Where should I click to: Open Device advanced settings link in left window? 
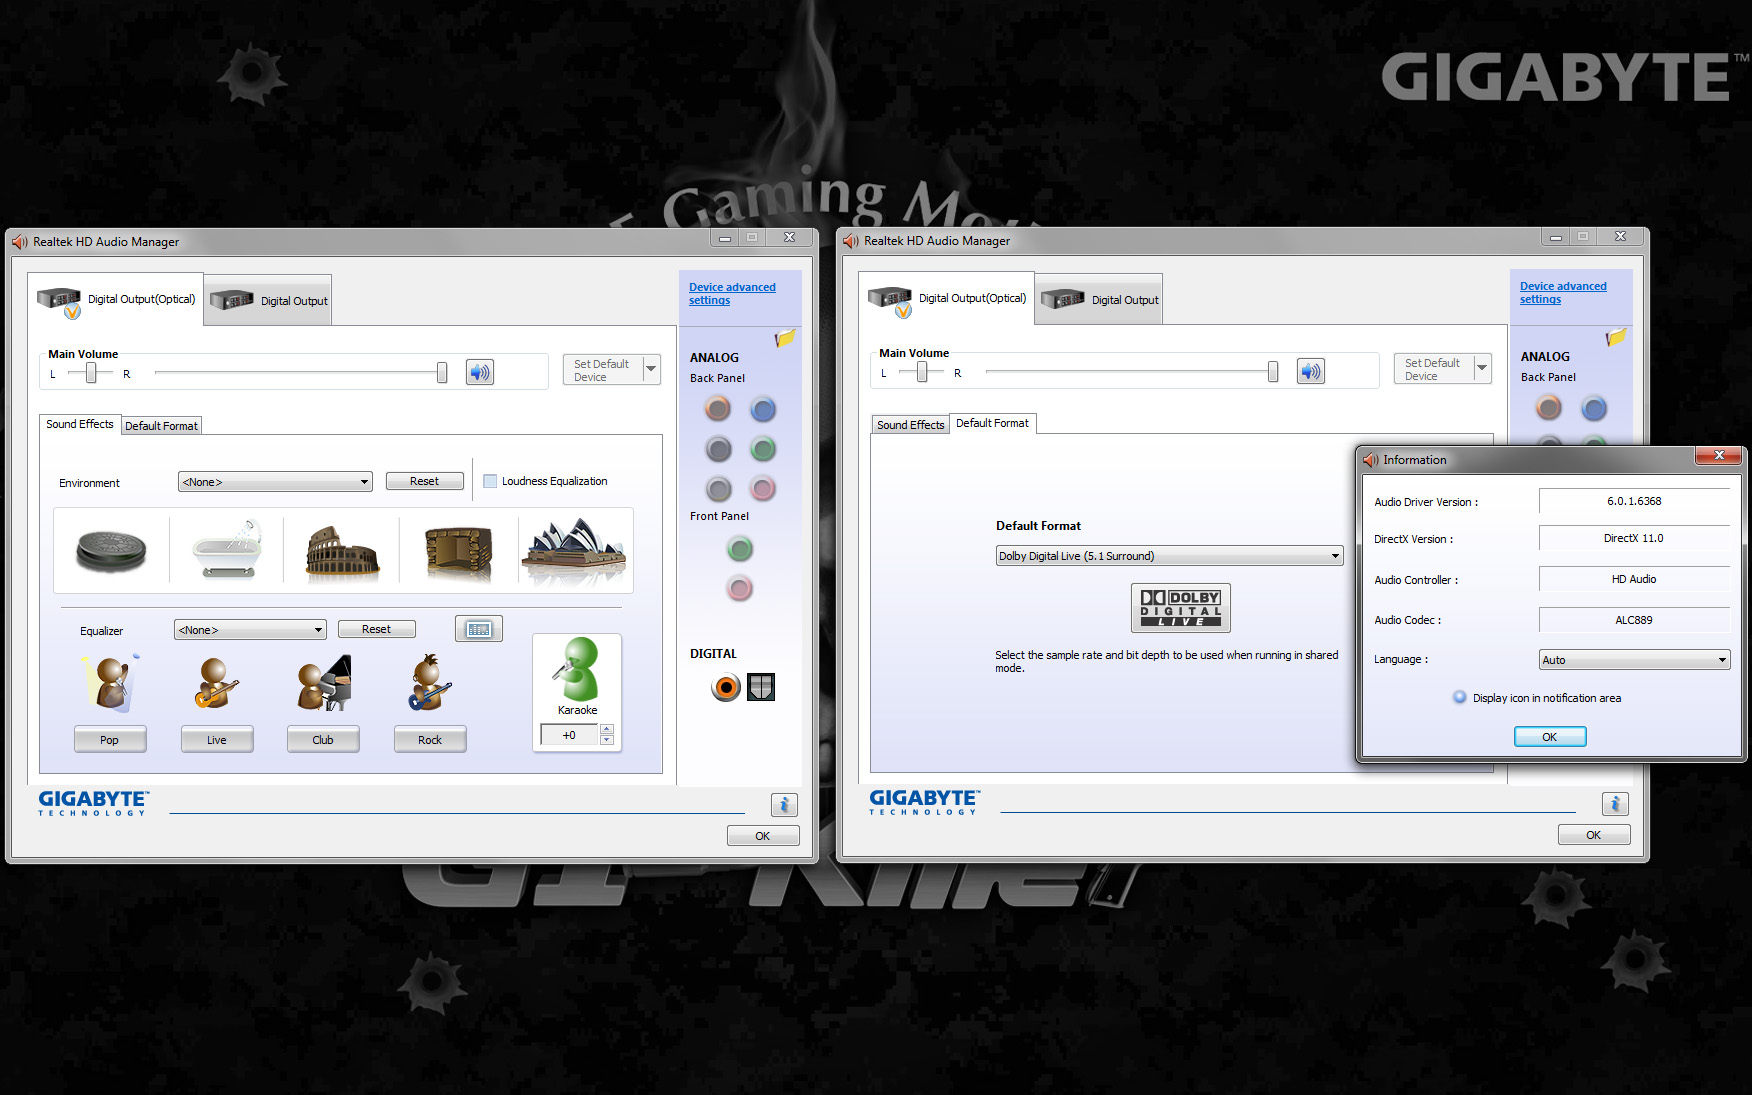(732, 294)
